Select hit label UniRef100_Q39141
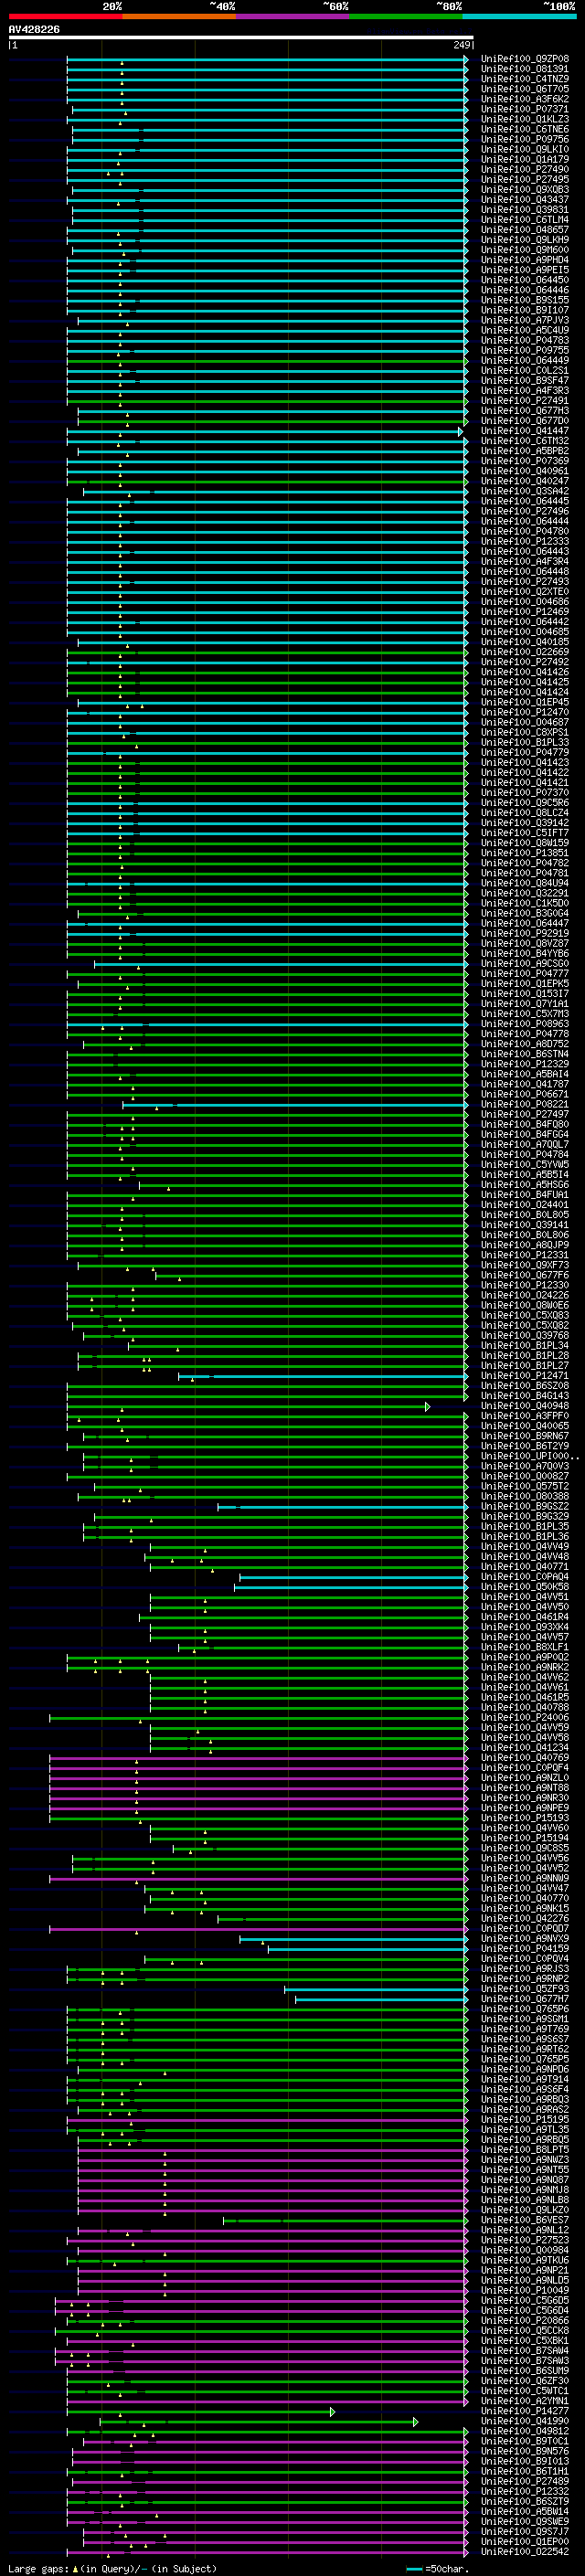Image resolution: width=585 pixels, height=2576 pixels. [525, 1225]
